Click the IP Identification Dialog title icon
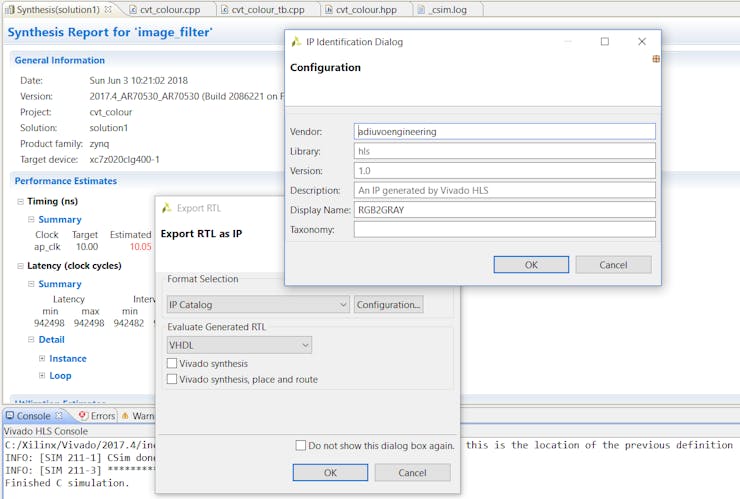740x499 pixels. click(296, 42)
